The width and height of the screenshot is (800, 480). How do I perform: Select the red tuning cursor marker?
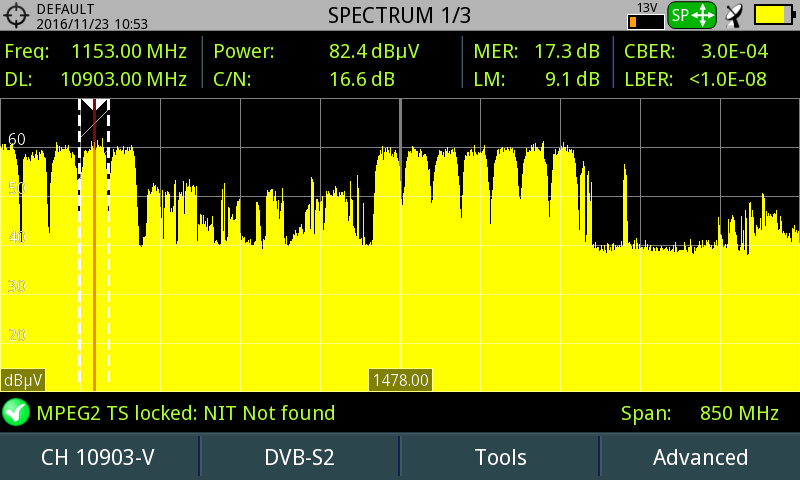click(94, 245)
